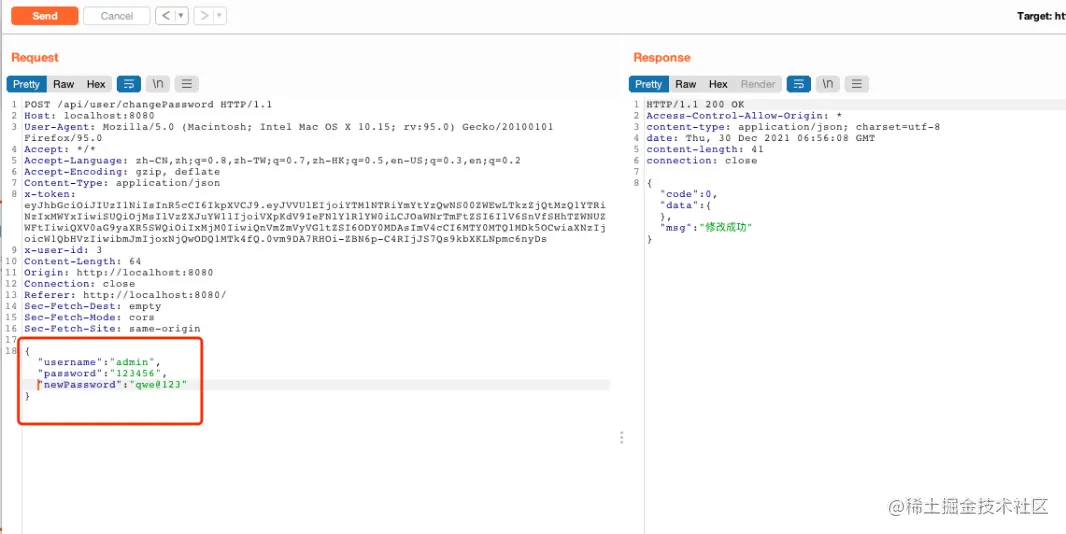The height and width of the screenshot is (534, 1066).
Task: Click the Target label at top right
Action: tap(1041, 16)
